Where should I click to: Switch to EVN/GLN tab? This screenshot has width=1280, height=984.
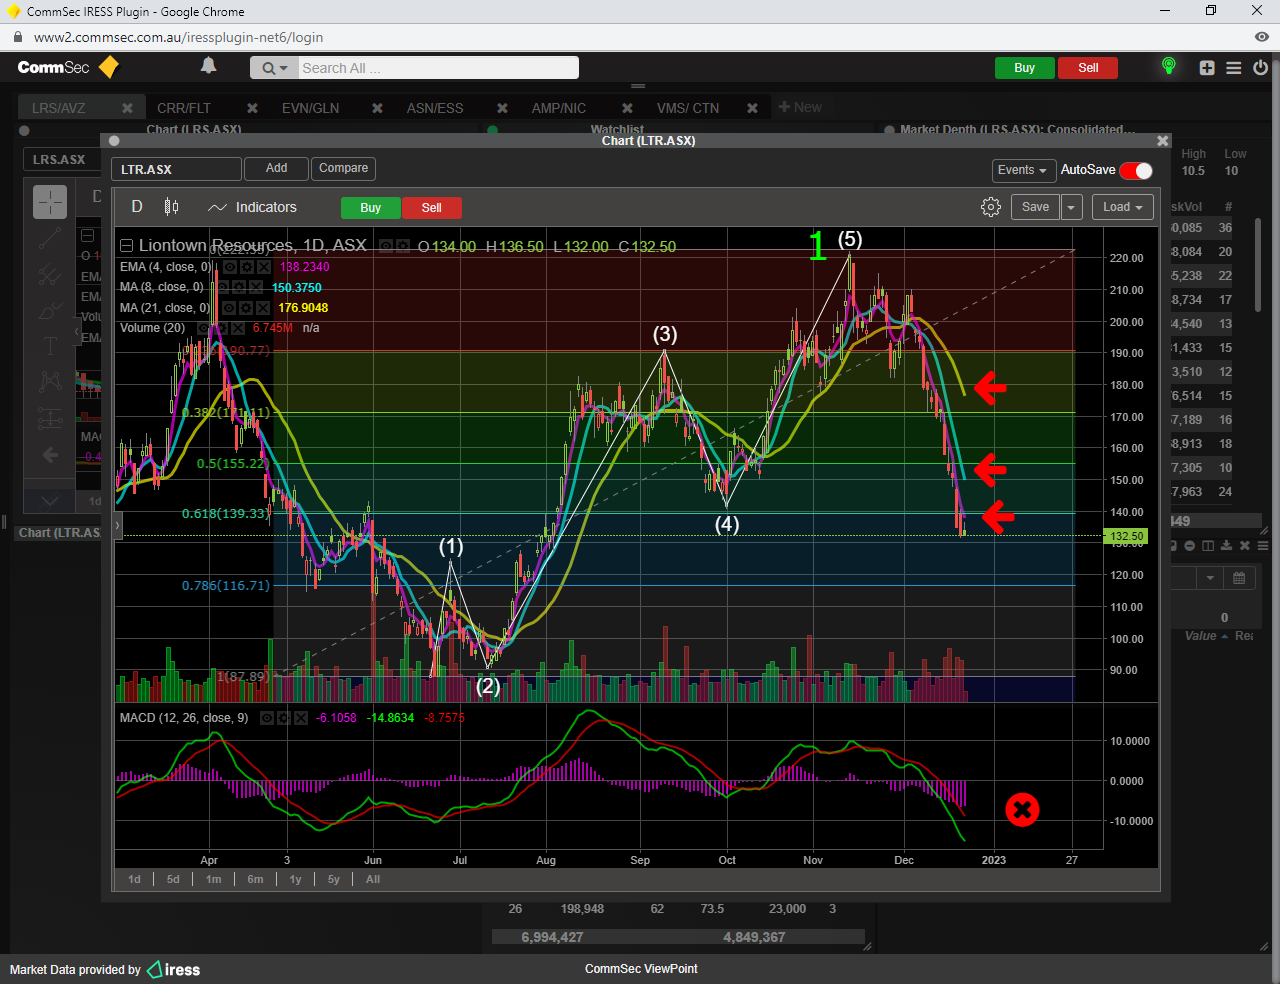(310, 108)
